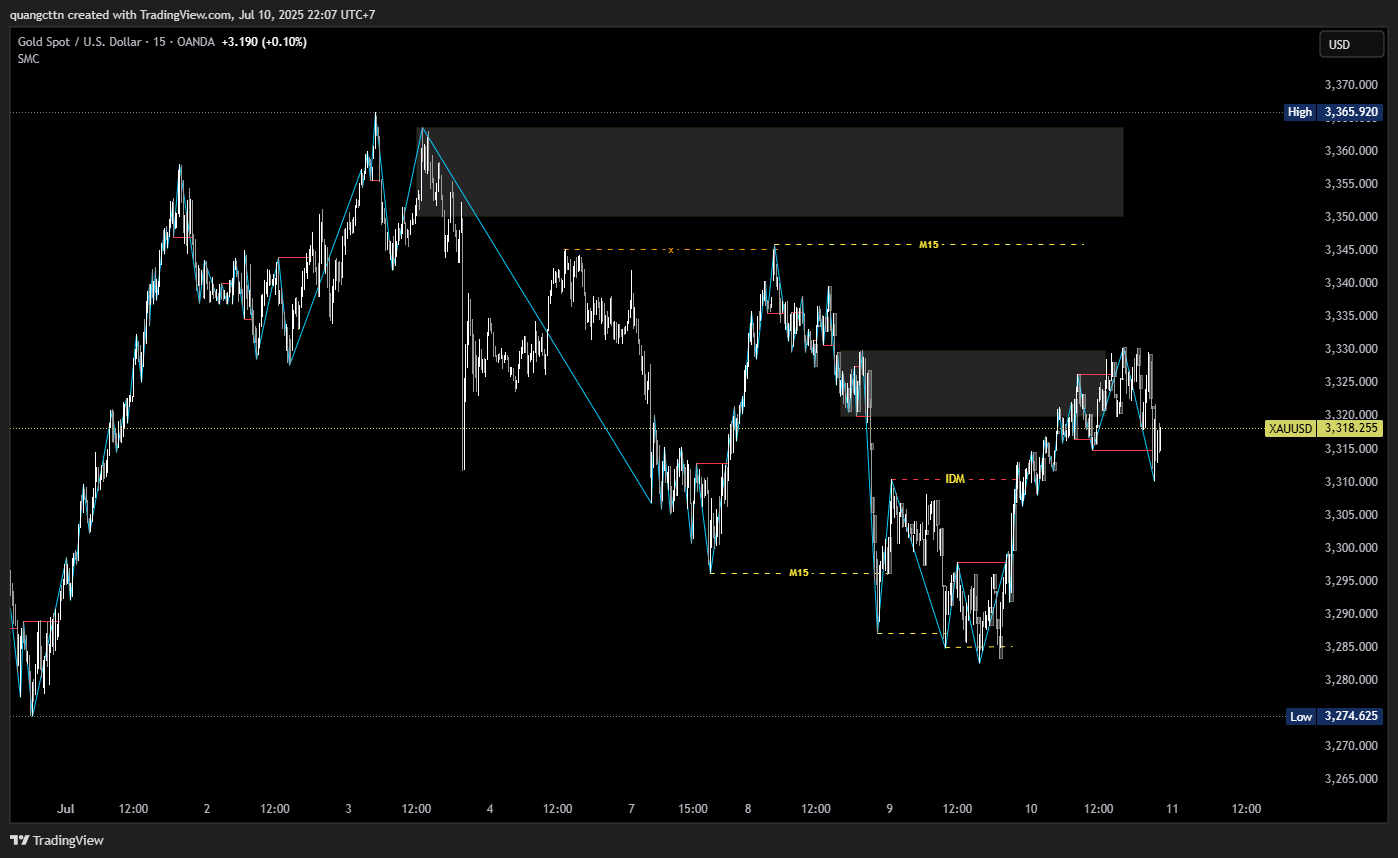Click date 11 on the time axis
Screen dimensions: 1398x858
(1171, 809)
